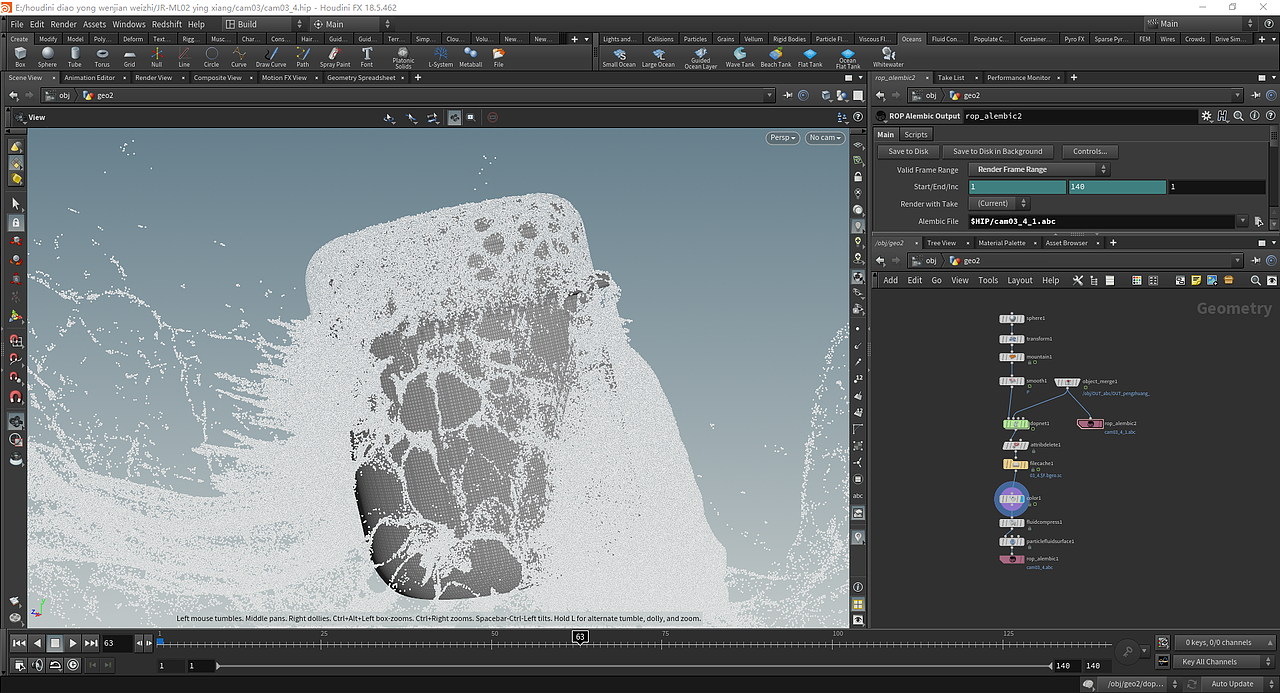Select the Tube shelf tool
This screenshot has width=1280, height=693.
75,56
